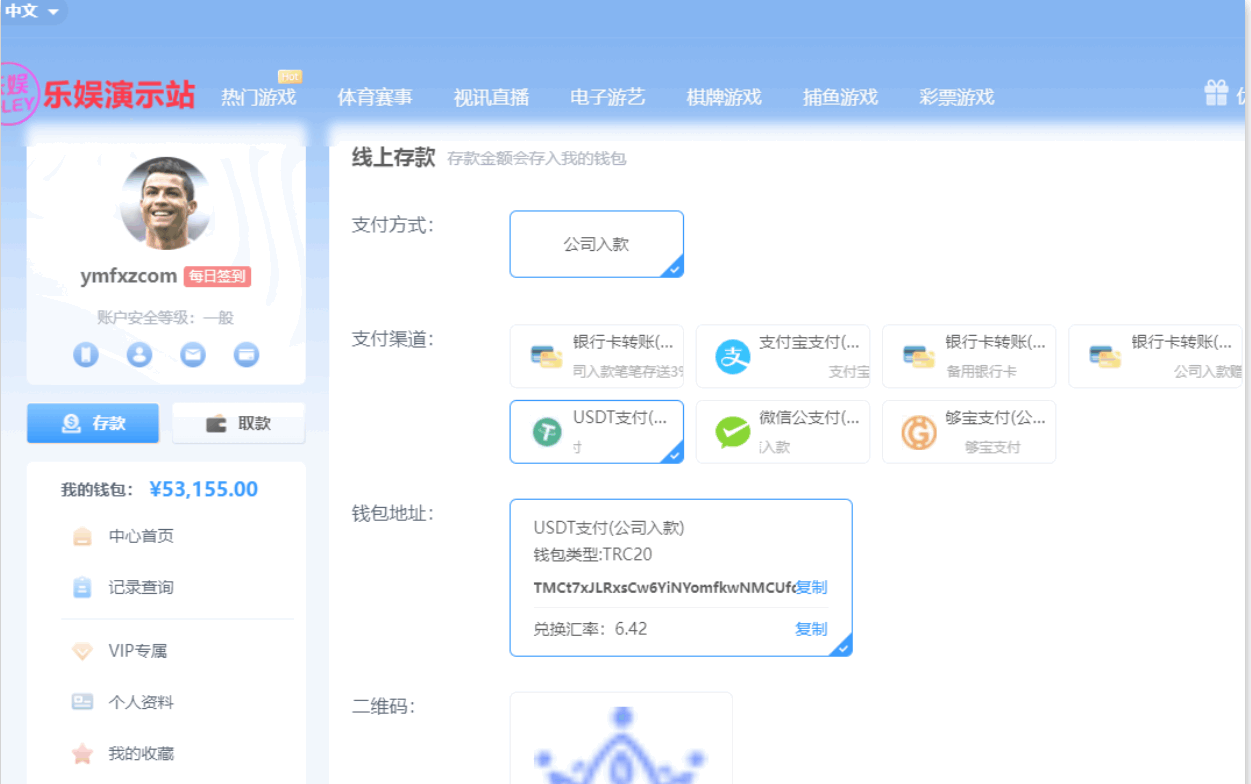Open the 中文 language dropdown
Screen dimensions: 1251x784
[x=32, y=12]
